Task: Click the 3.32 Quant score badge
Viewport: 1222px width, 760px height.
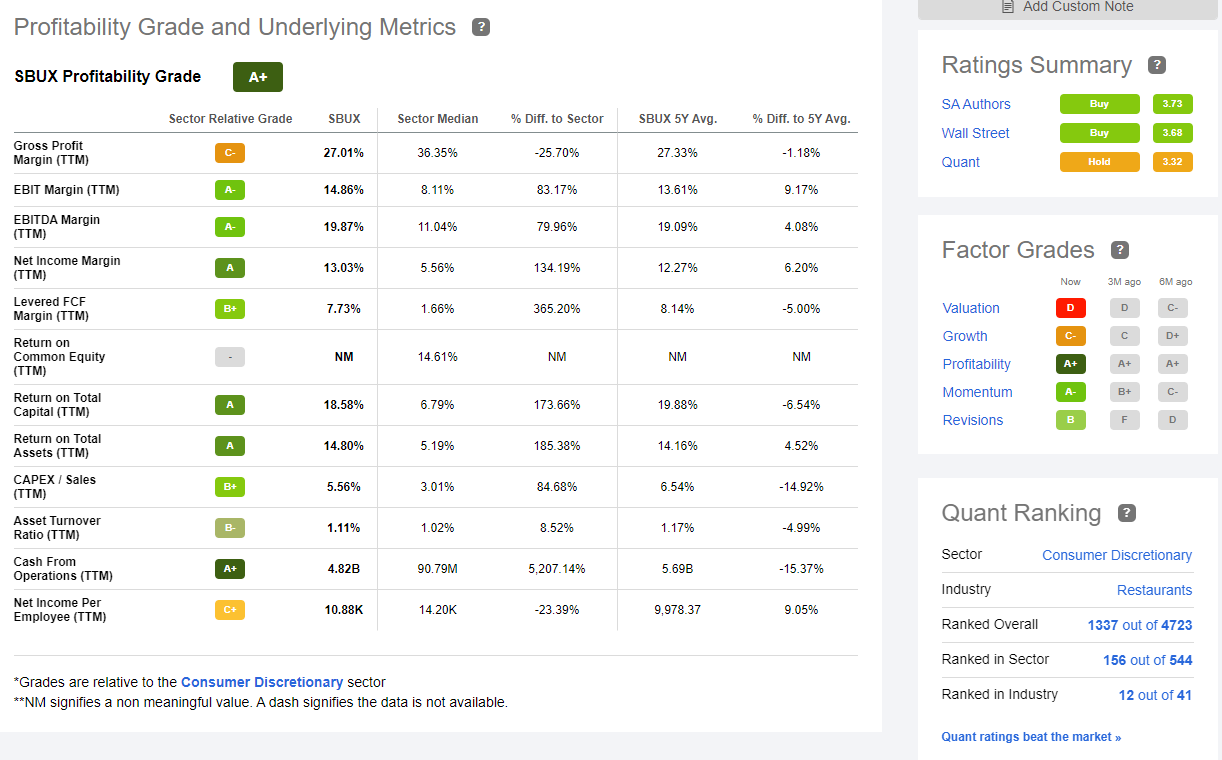Action: coord(1172,162)
